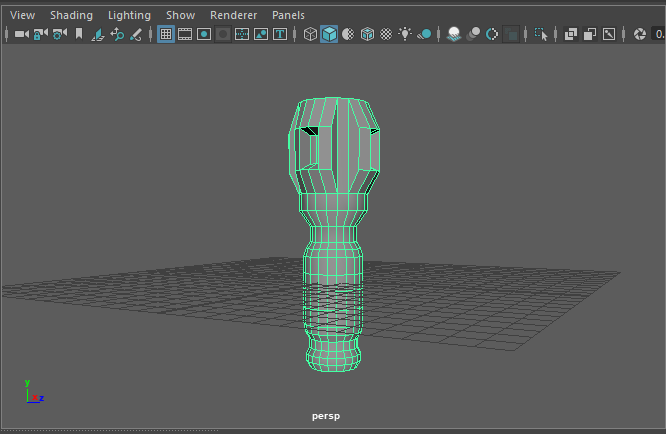Toggle the Motion Blur icon

pos(473,34)
